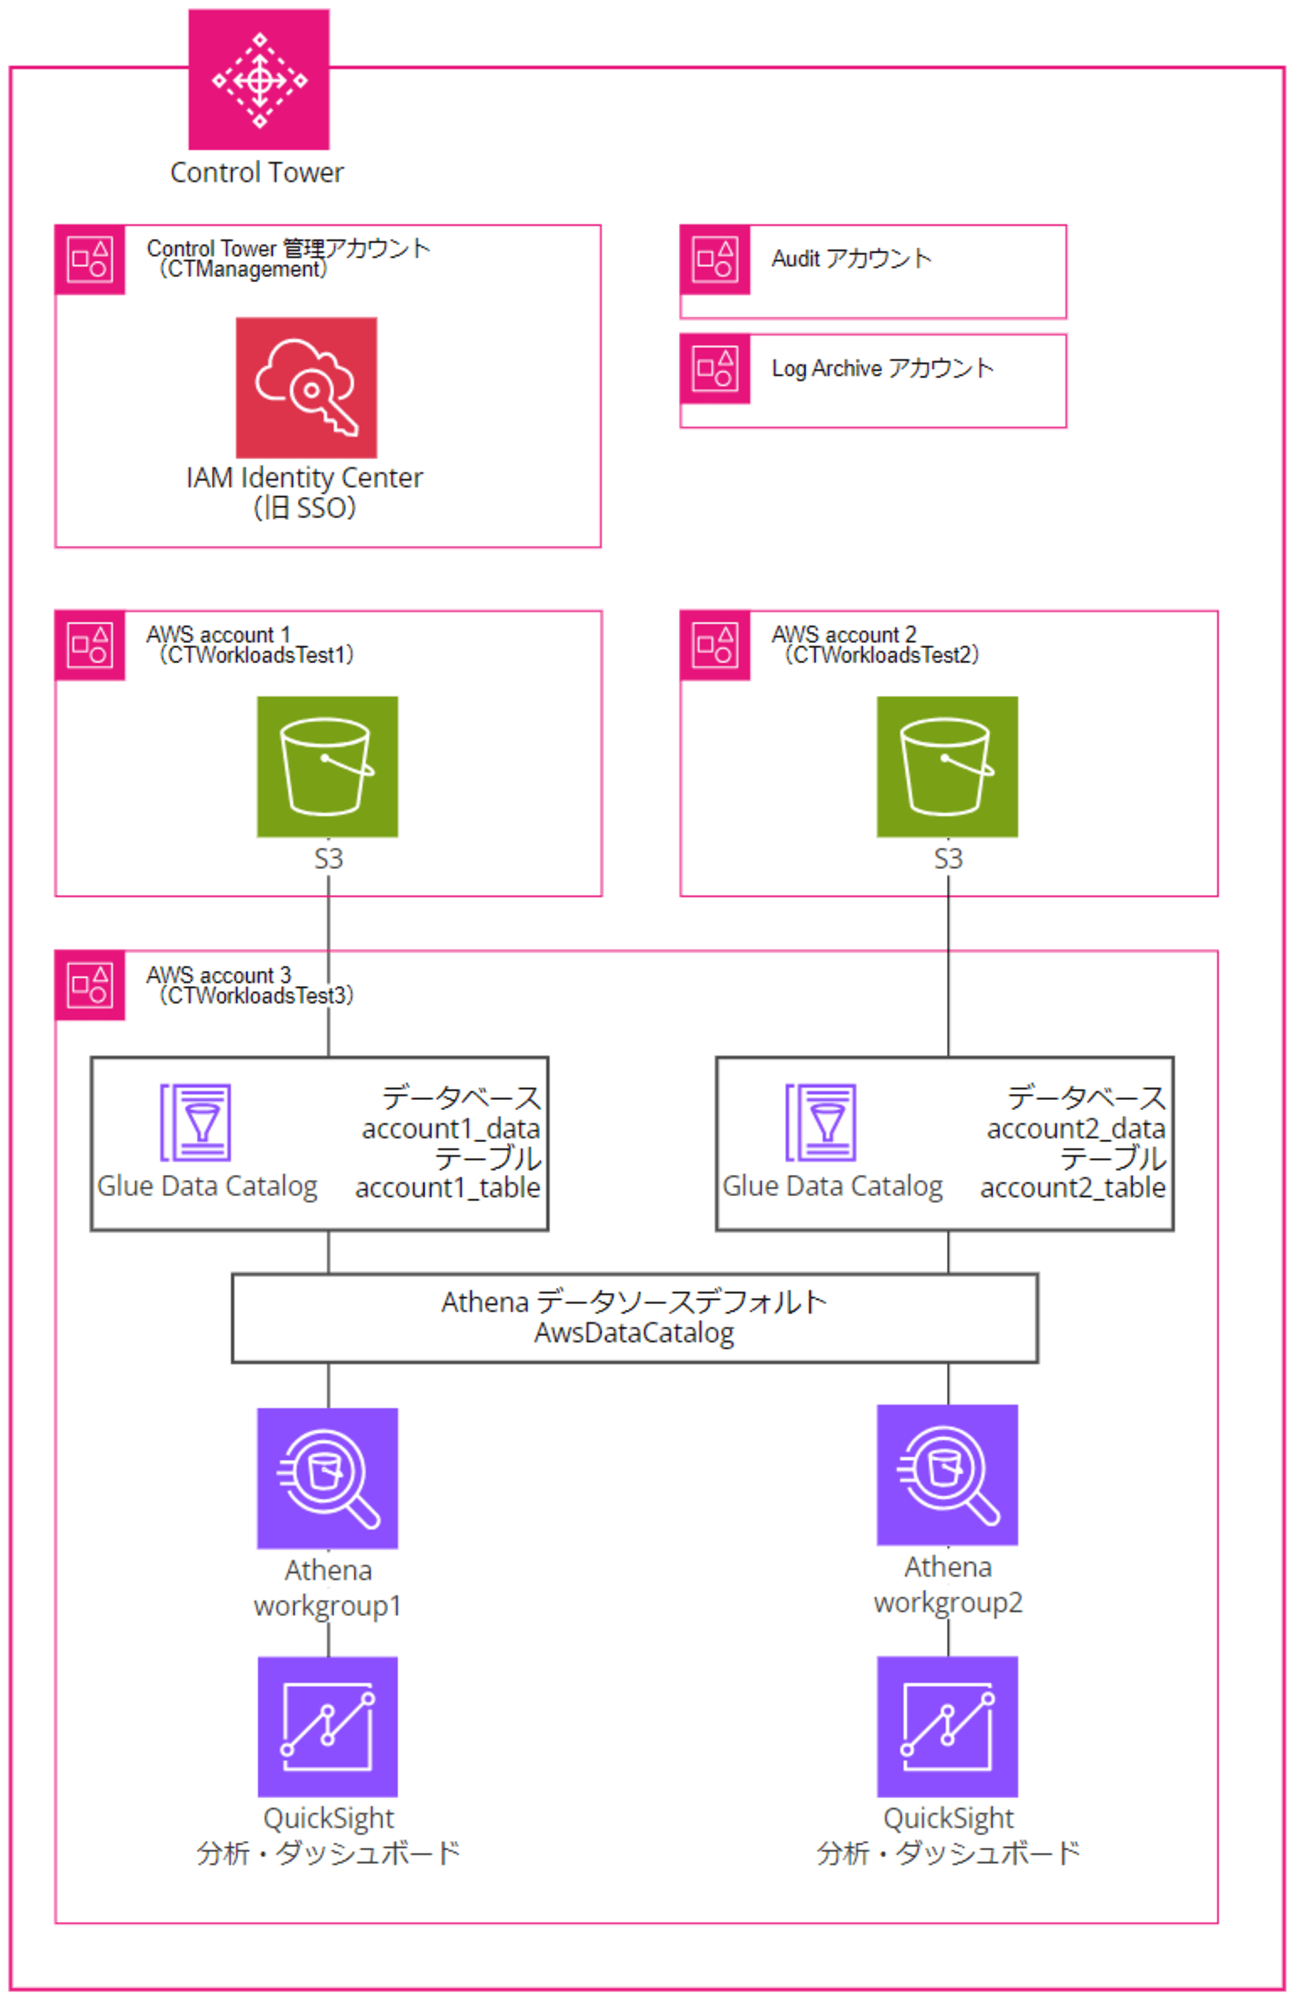The width and height of the screenshot is (1293, 2000).
Task: Click the Glue Data Catalog label beside account2_data
Action: 832,1187
